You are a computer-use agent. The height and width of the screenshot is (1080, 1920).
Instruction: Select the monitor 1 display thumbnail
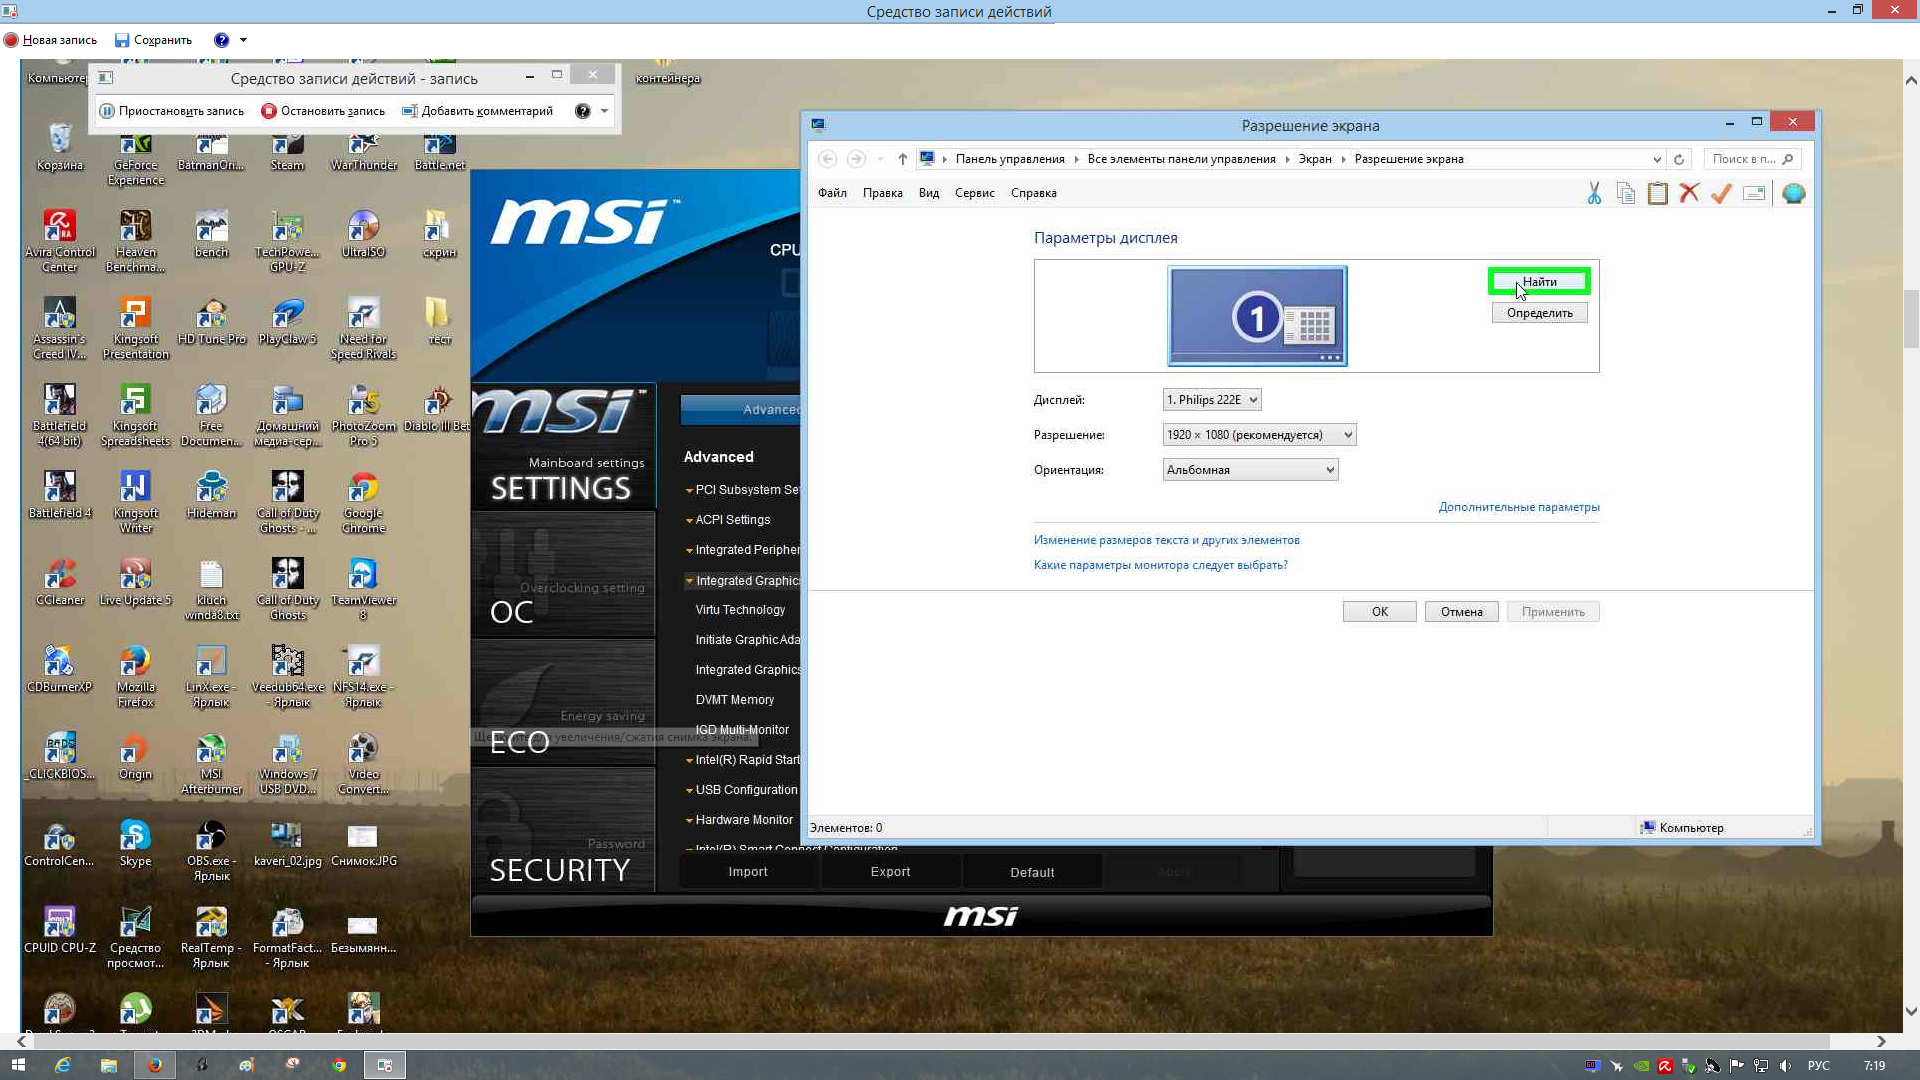click(1257, 316)
